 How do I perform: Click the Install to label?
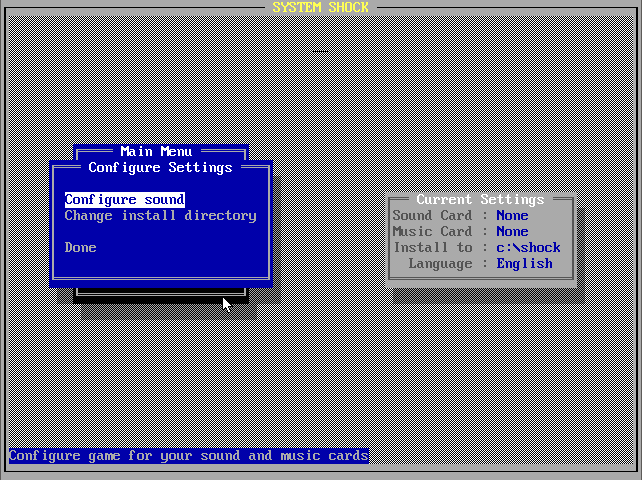(x=433, y=248)
